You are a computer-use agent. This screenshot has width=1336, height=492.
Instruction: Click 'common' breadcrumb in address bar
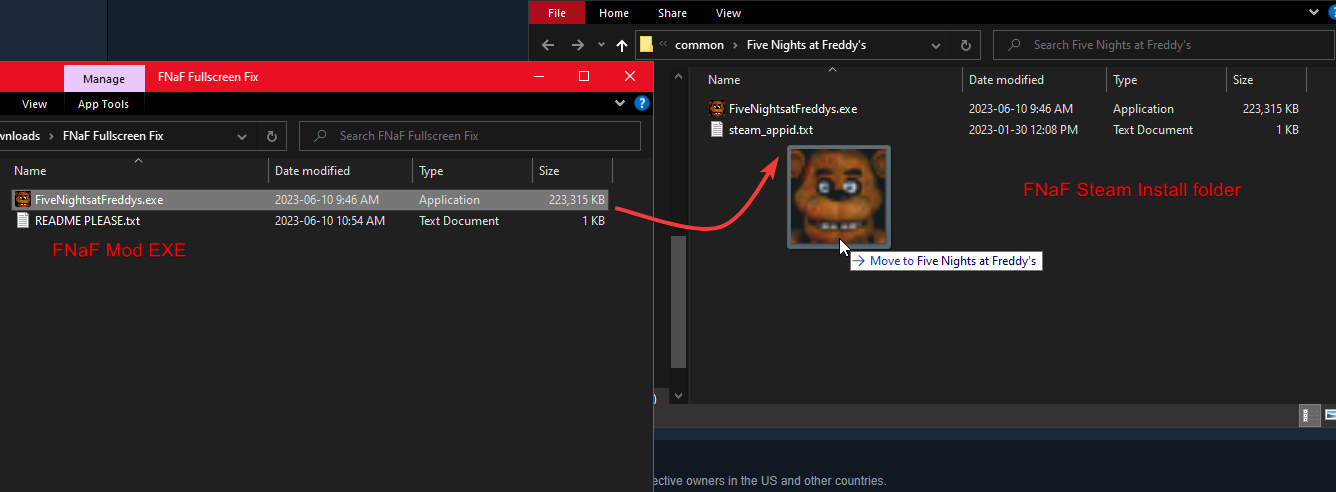click(x=699, y=45)
